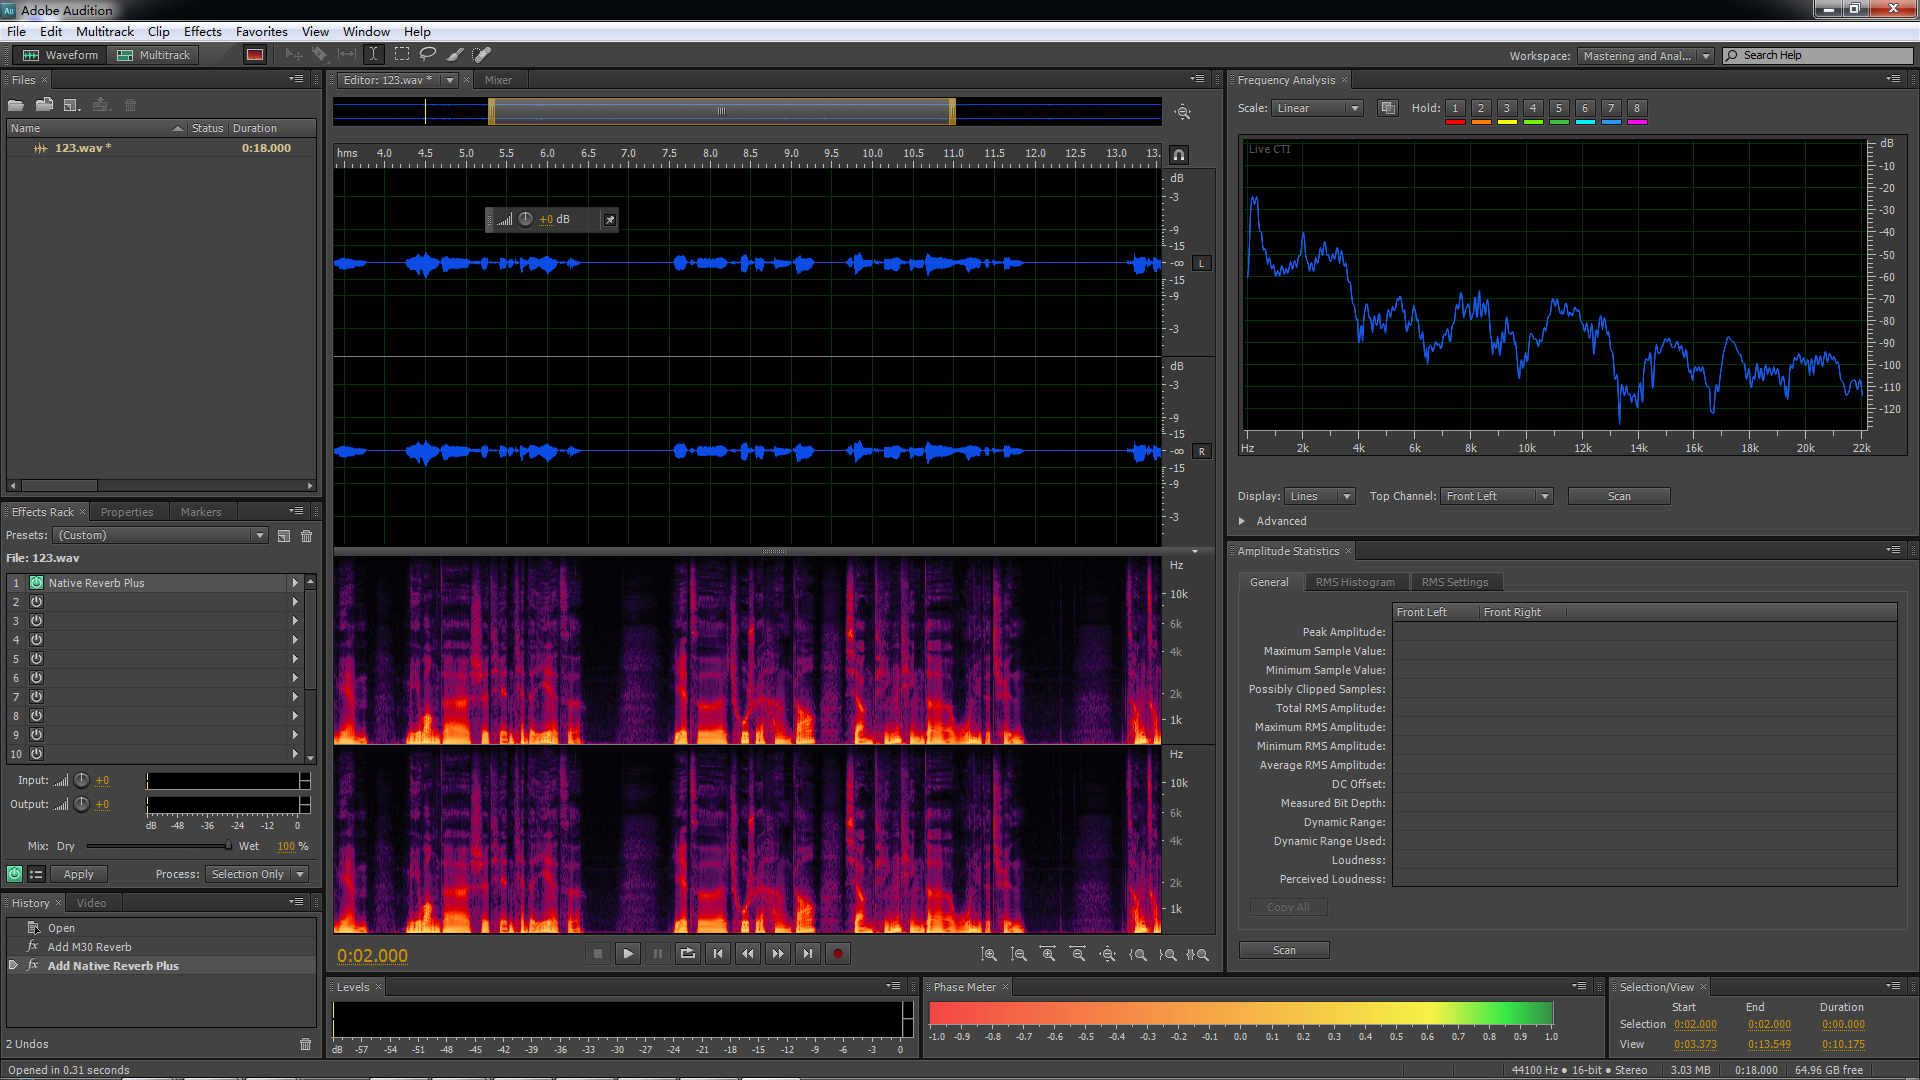Click the Apply button in Effects Rack
Viewport: 1920px width, 1080px height.
[x=78, y=874]
